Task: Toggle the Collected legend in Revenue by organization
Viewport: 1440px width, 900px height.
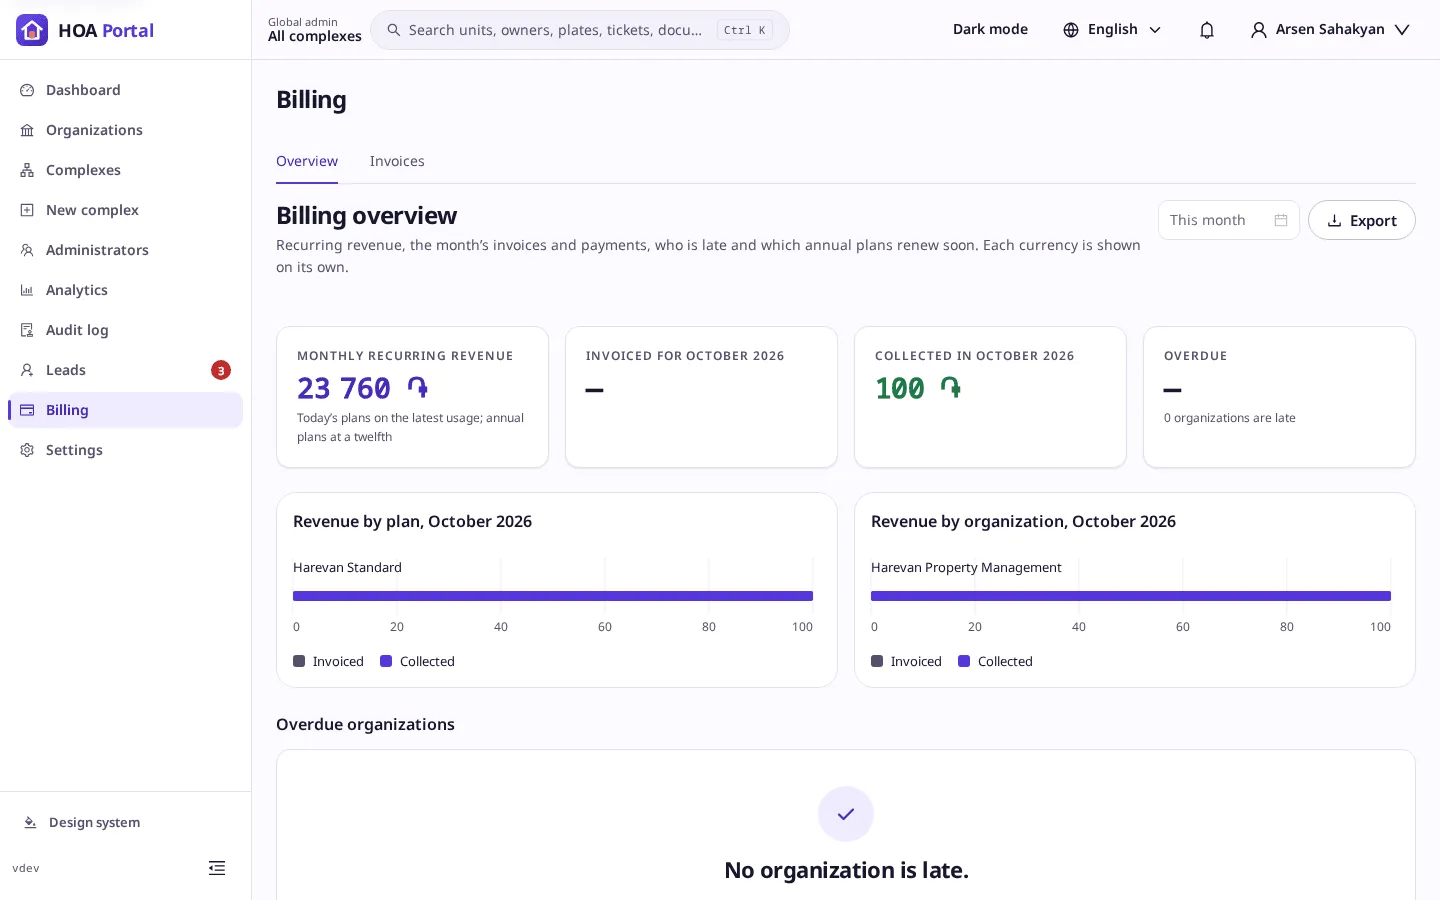Action: (x=995, y=661)
